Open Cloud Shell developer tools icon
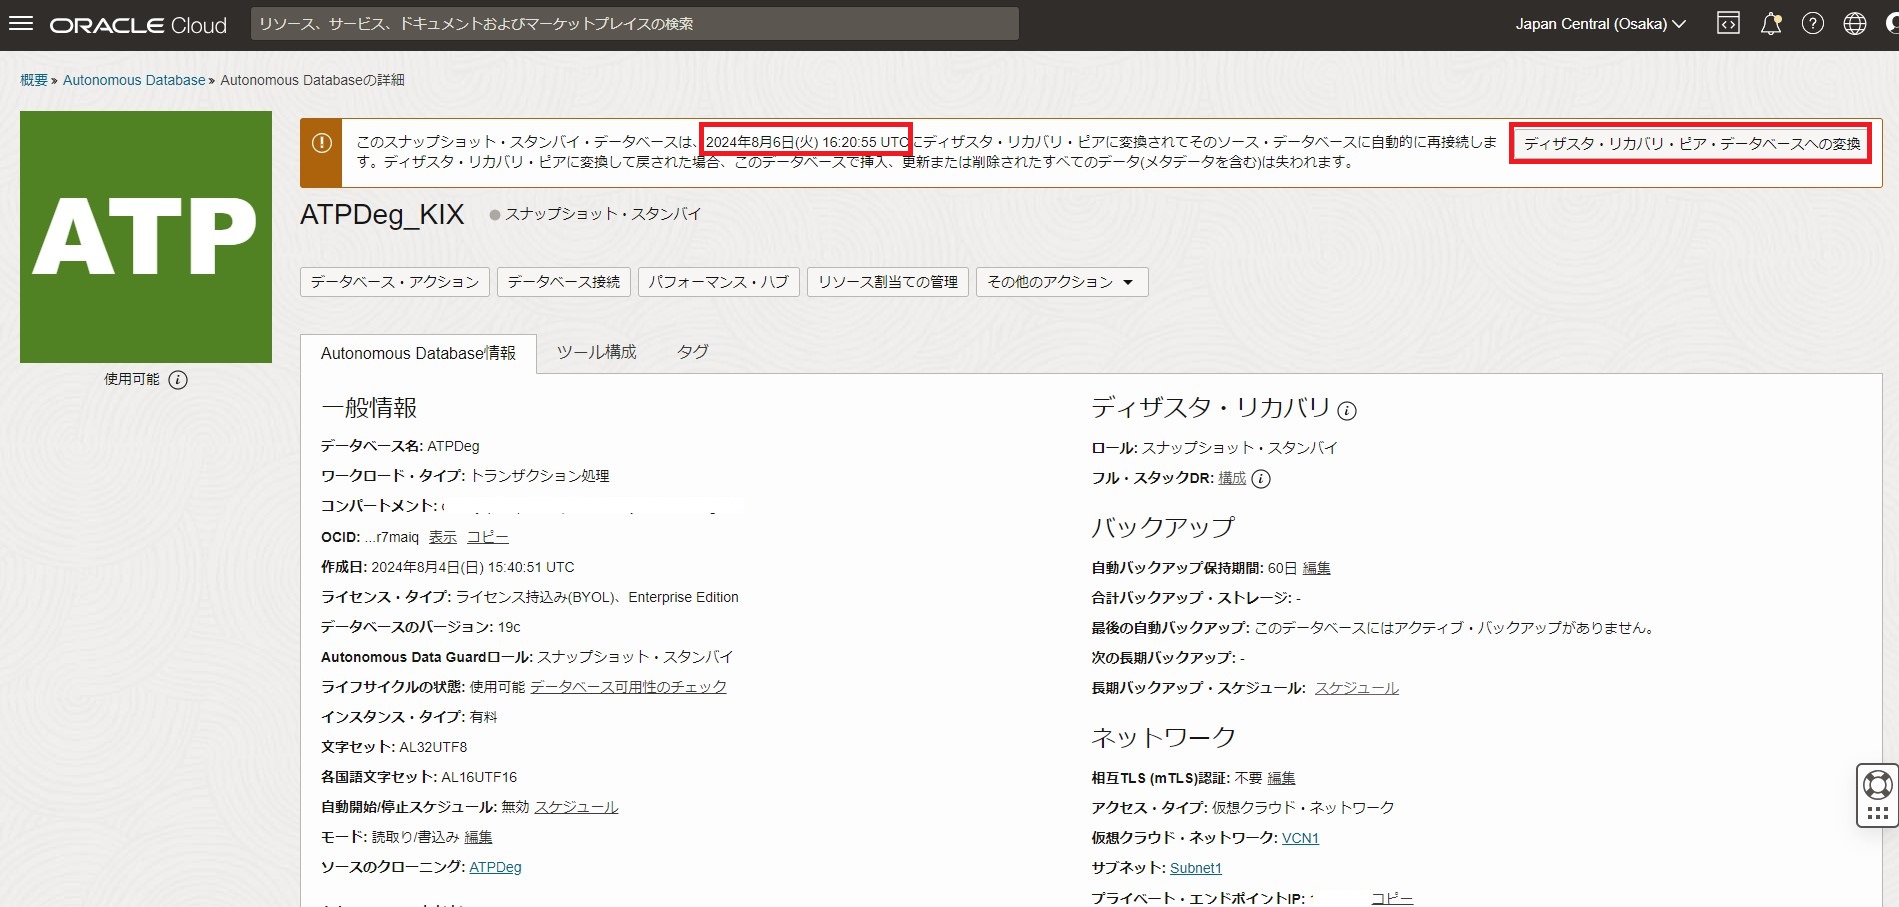 1728,24
